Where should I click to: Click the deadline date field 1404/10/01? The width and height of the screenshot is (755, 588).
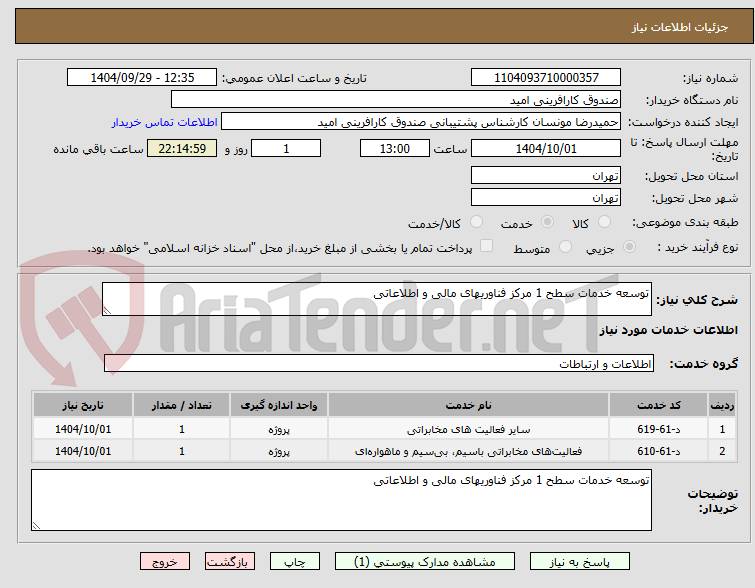coord(546,148)
